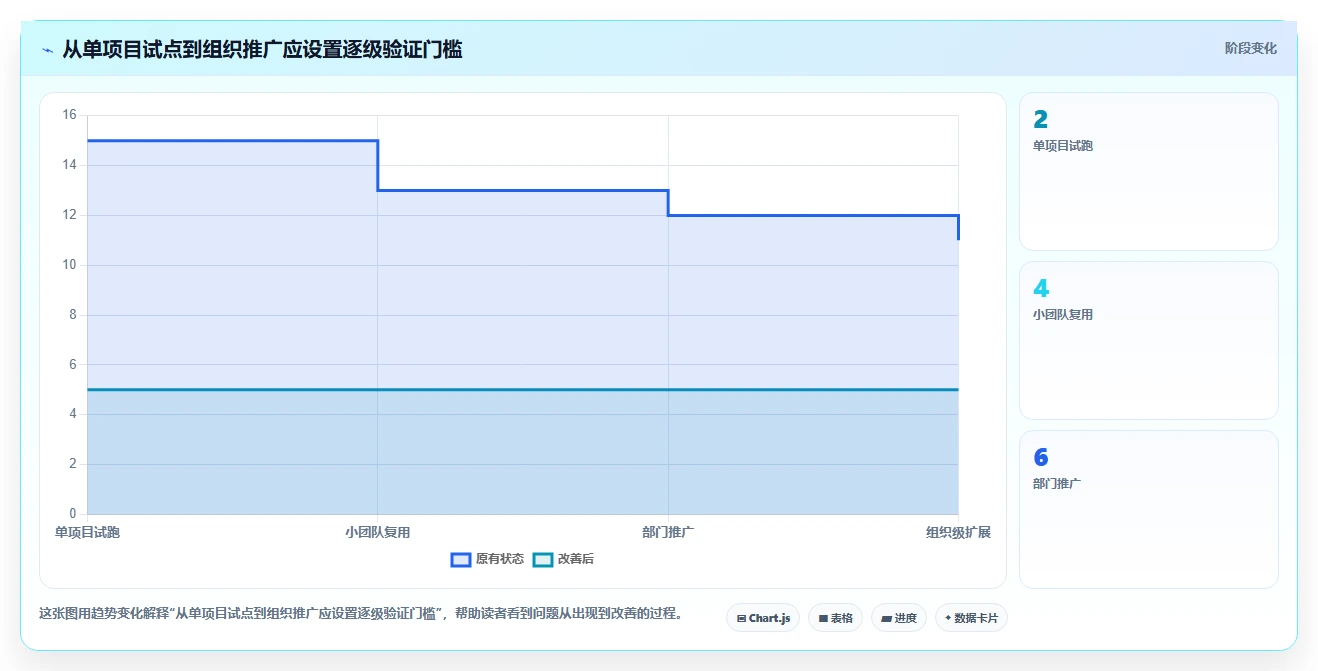The height and width of the screenshot is (671, 1318).
Task: Click the y-axis value 10
Action: (x=69, y=265)
